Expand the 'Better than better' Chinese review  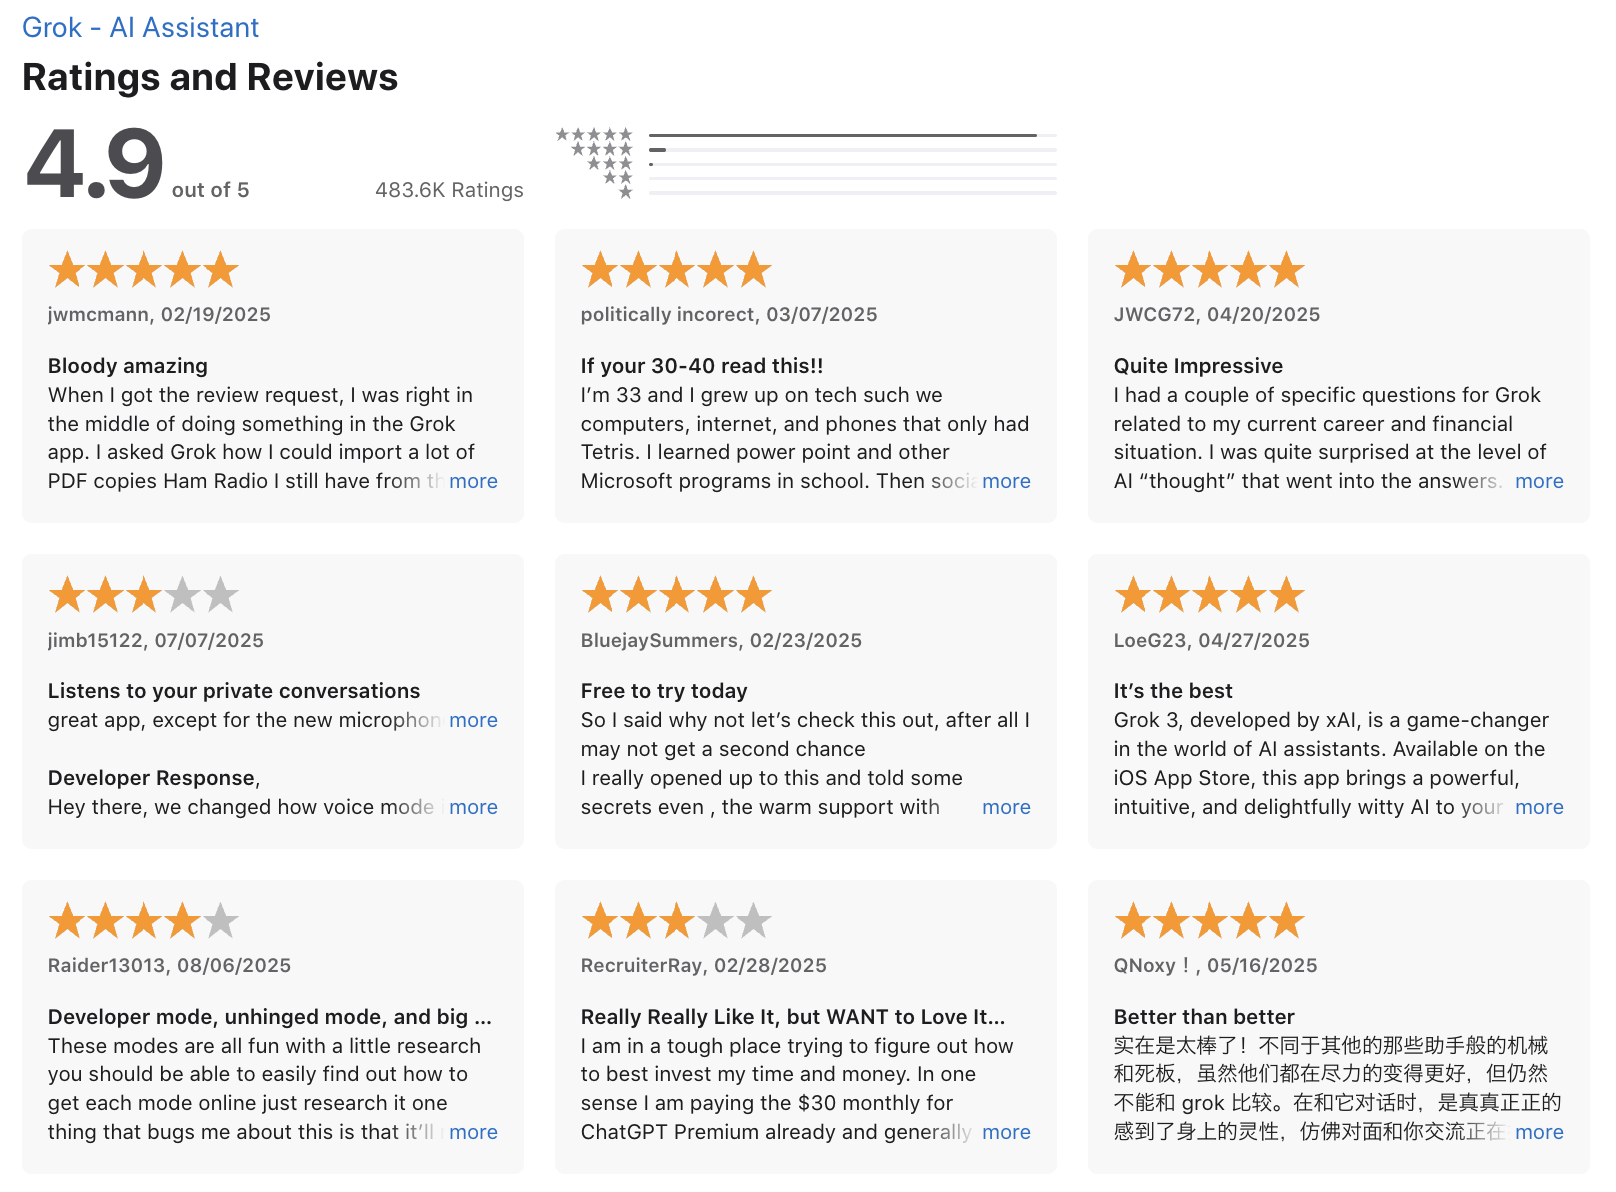[x=1540, y=1132]
